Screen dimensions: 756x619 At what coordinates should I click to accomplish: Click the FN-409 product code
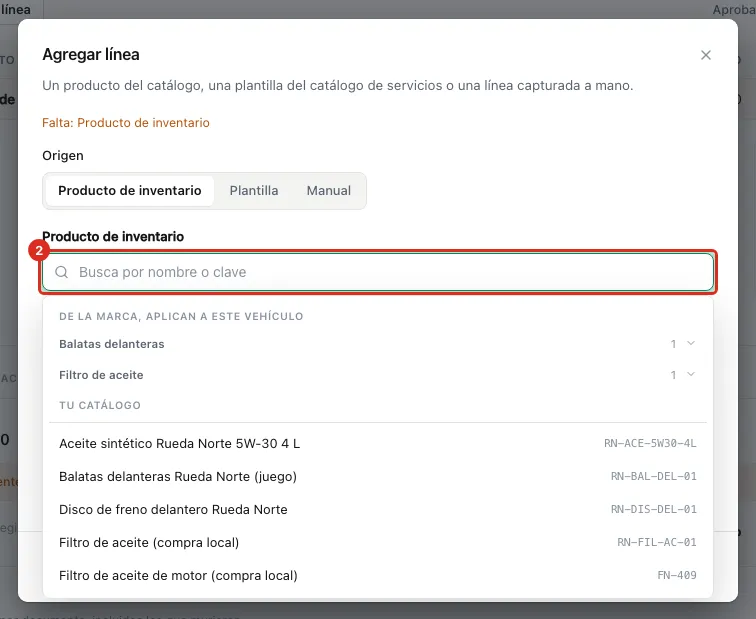677,575
